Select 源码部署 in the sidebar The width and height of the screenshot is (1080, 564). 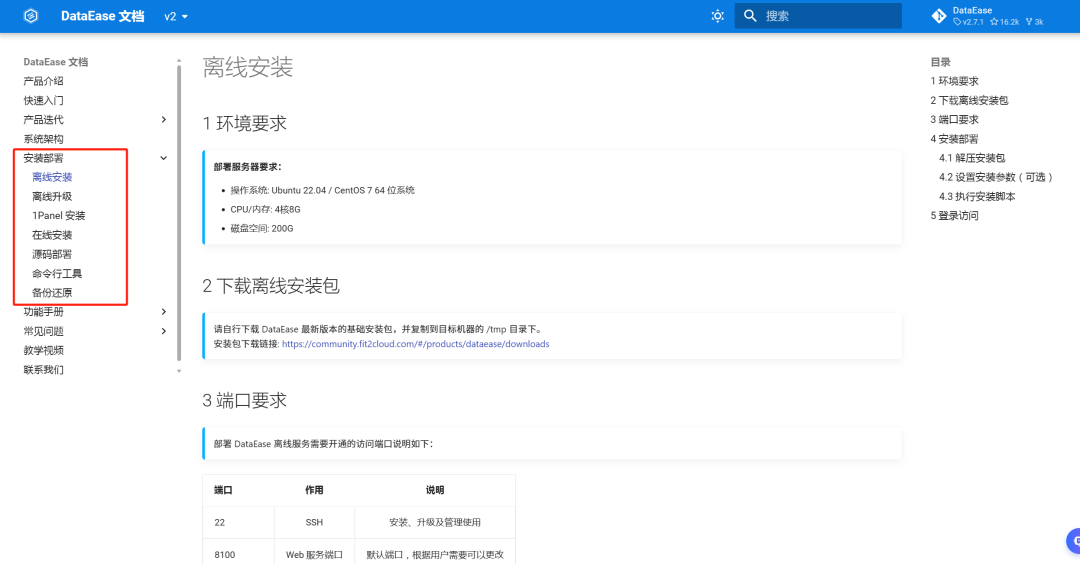52,254
